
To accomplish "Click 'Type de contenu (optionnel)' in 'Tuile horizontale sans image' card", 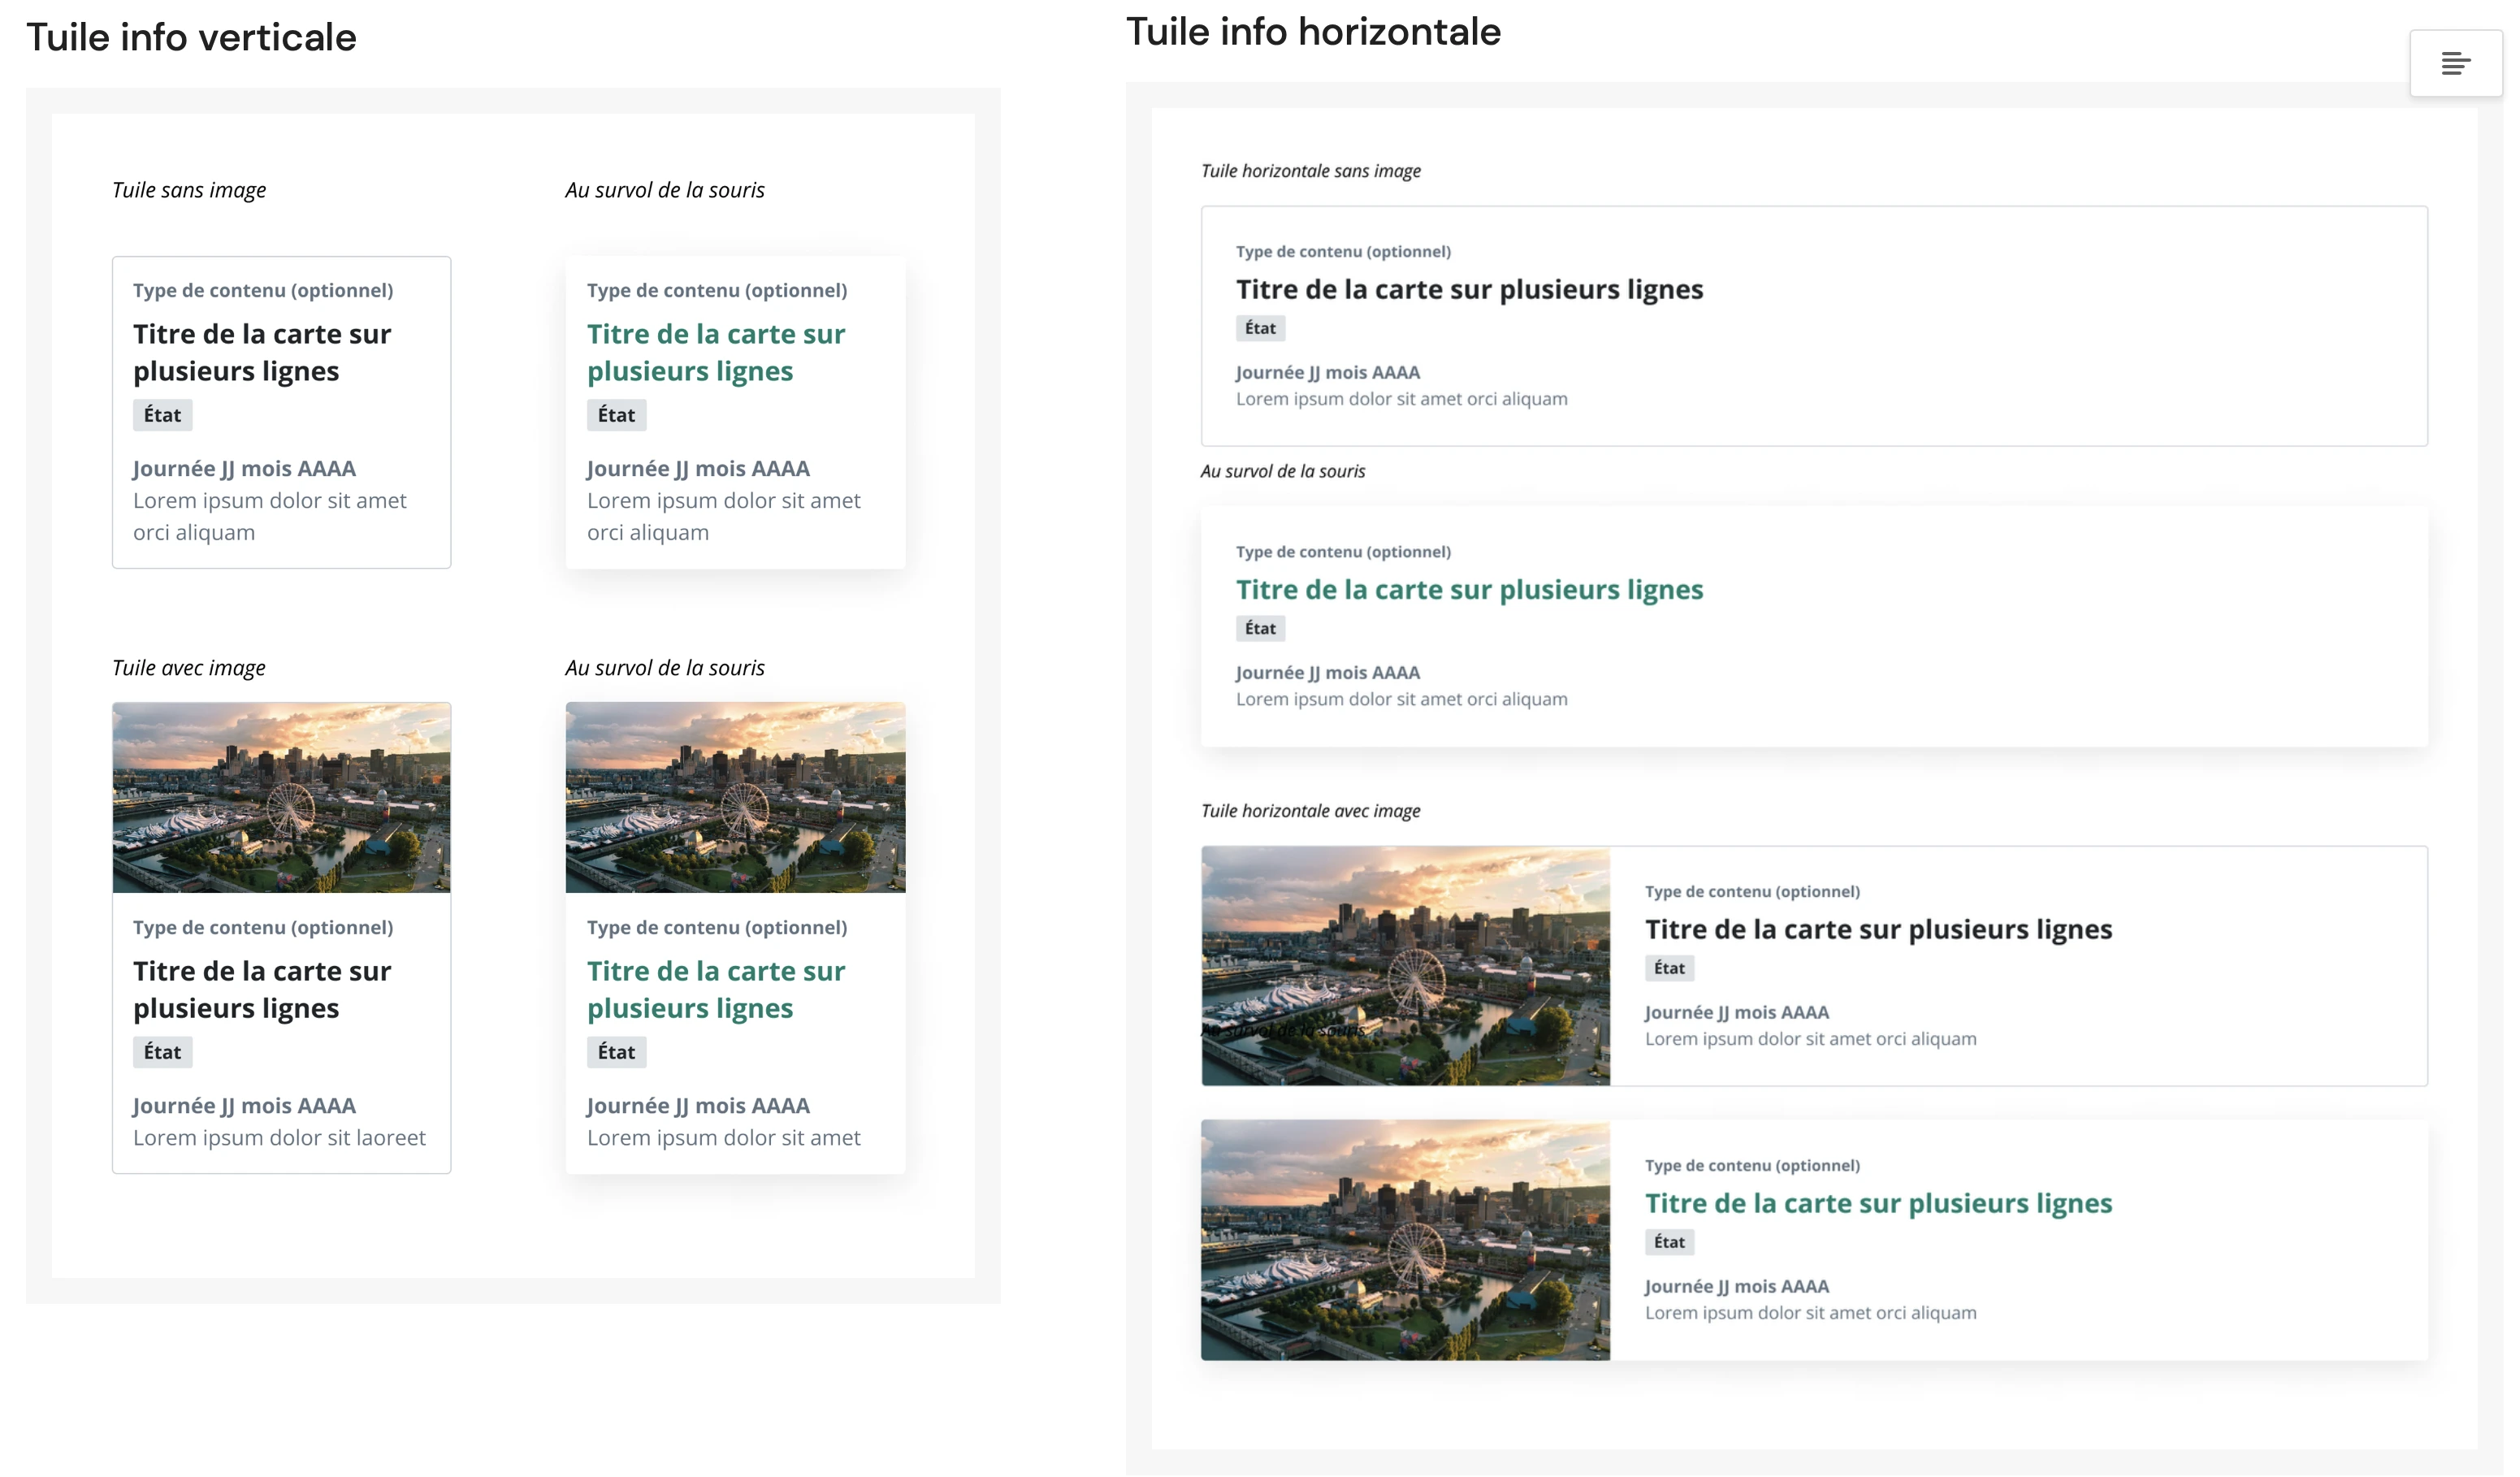I will click(x=1343, y=252).
